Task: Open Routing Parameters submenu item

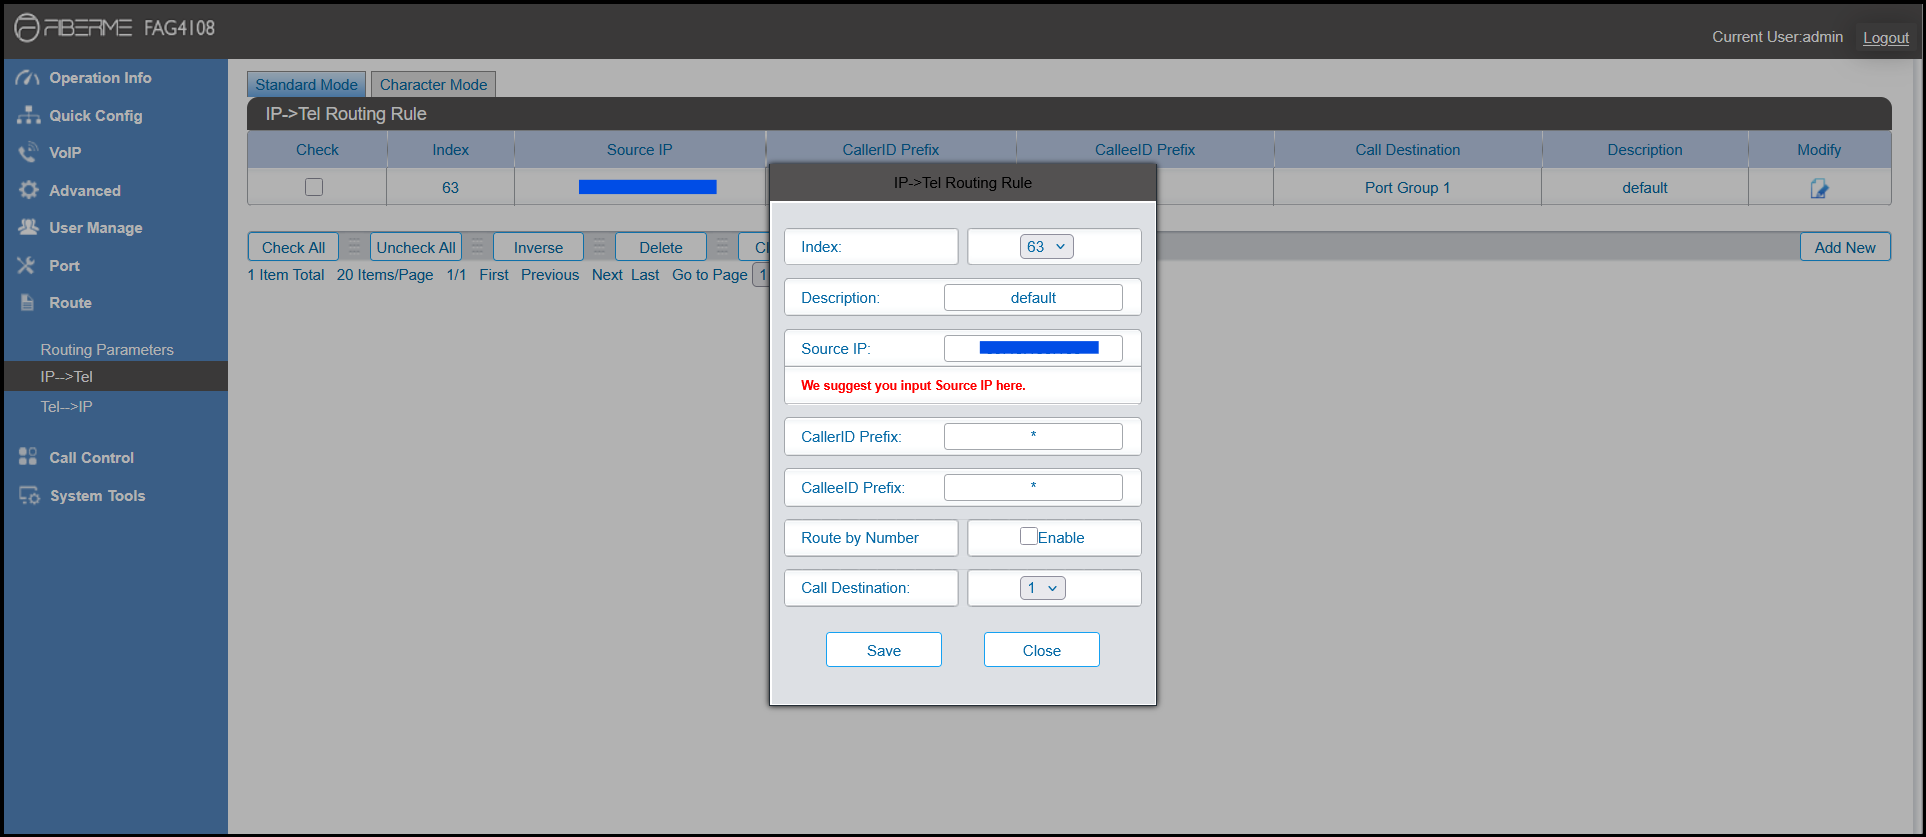Action: [x=107, y=350]
